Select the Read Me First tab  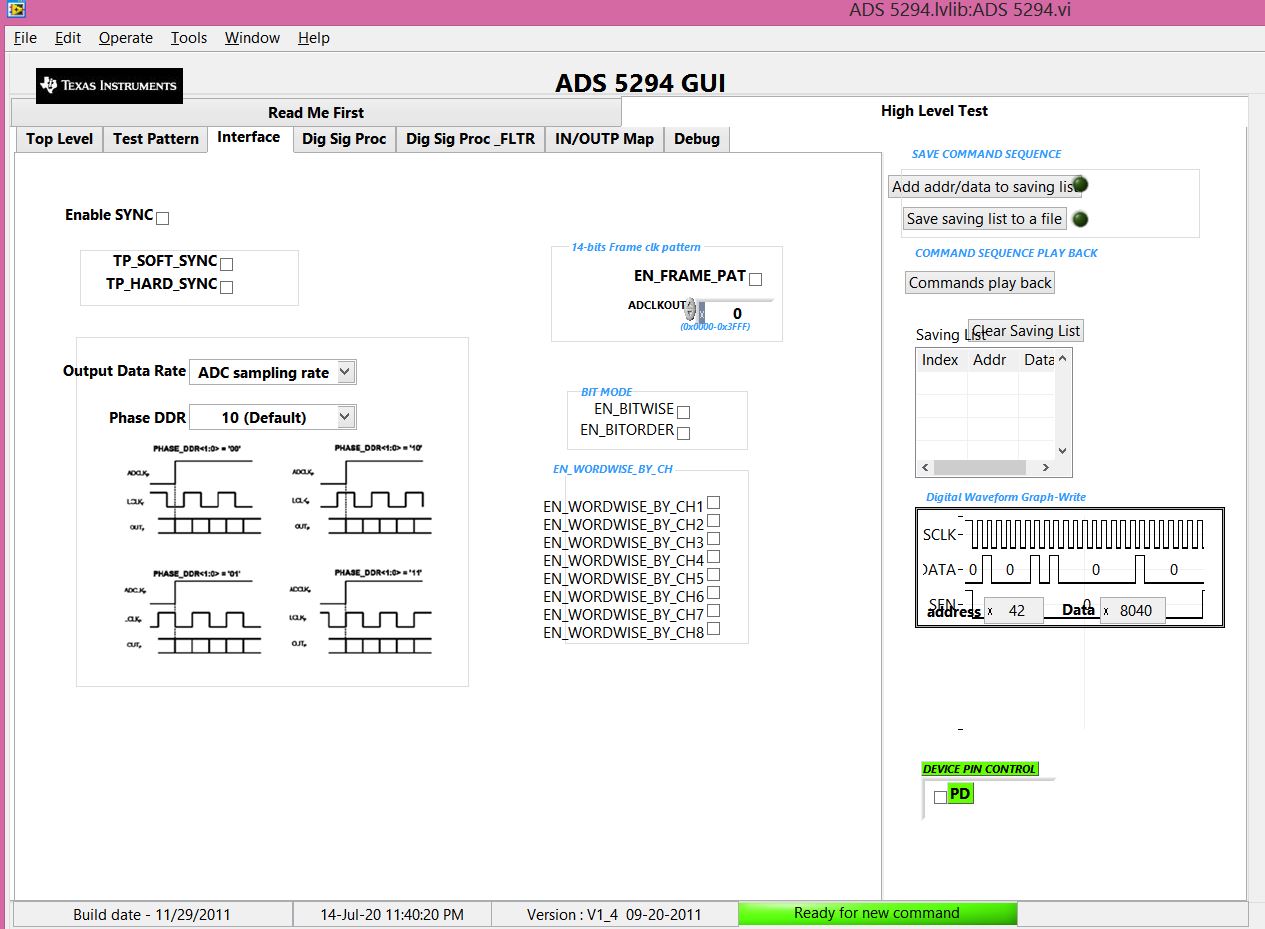(316, 112)
